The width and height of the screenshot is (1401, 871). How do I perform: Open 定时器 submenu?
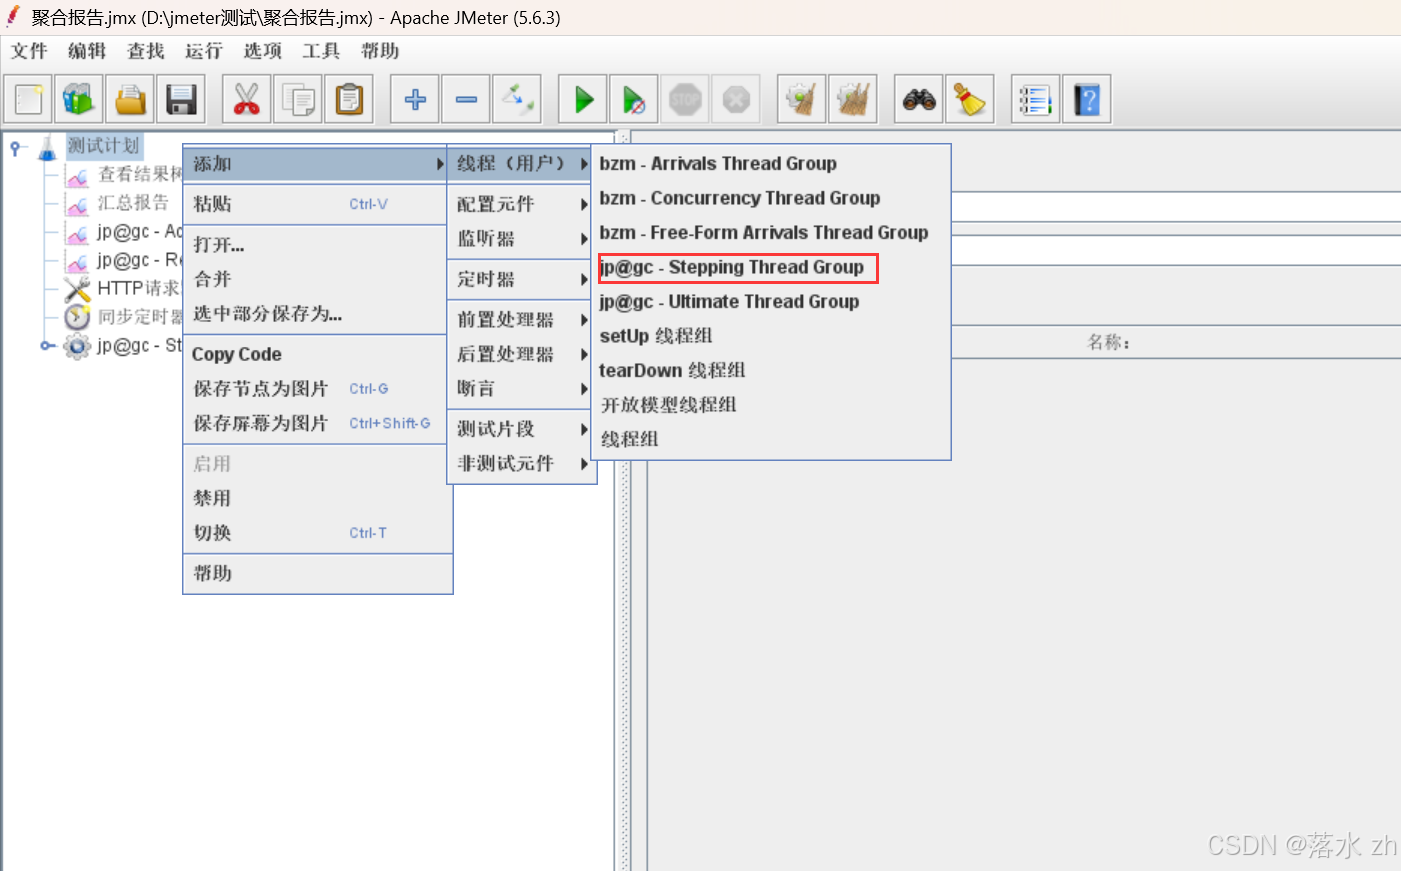[x=521, y=279]
